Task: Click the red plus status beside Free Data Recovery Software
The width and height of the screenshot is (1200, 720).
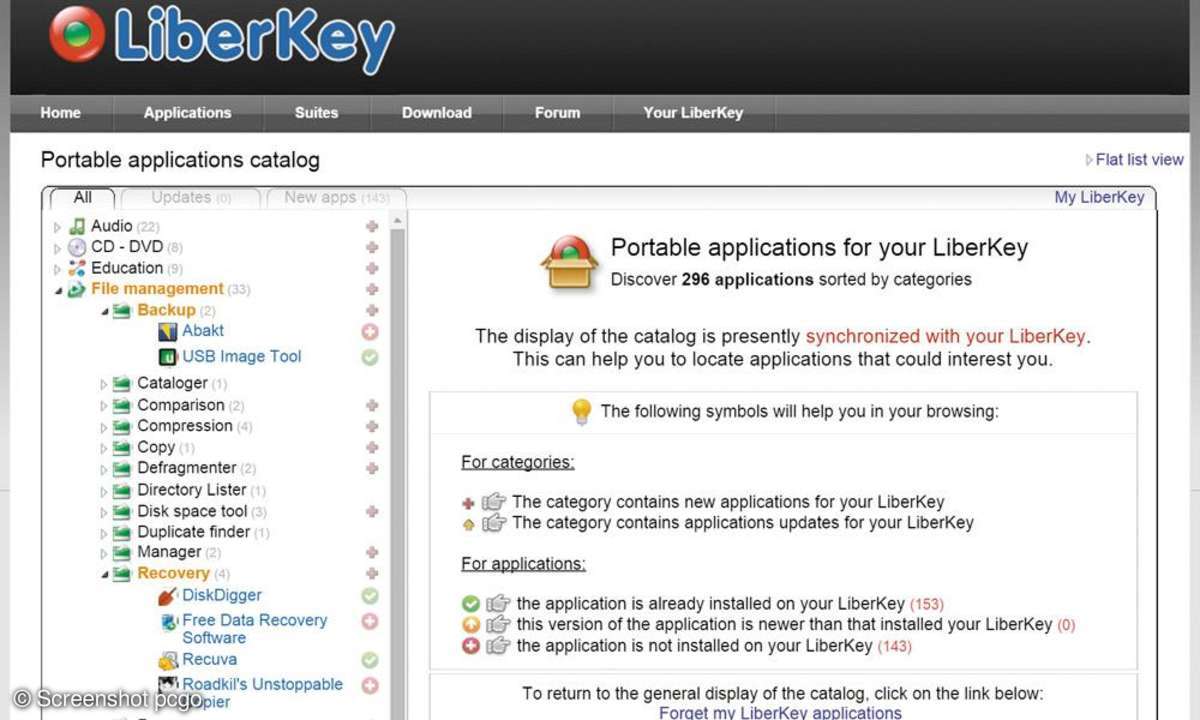Action: click(x=370, y=621)
